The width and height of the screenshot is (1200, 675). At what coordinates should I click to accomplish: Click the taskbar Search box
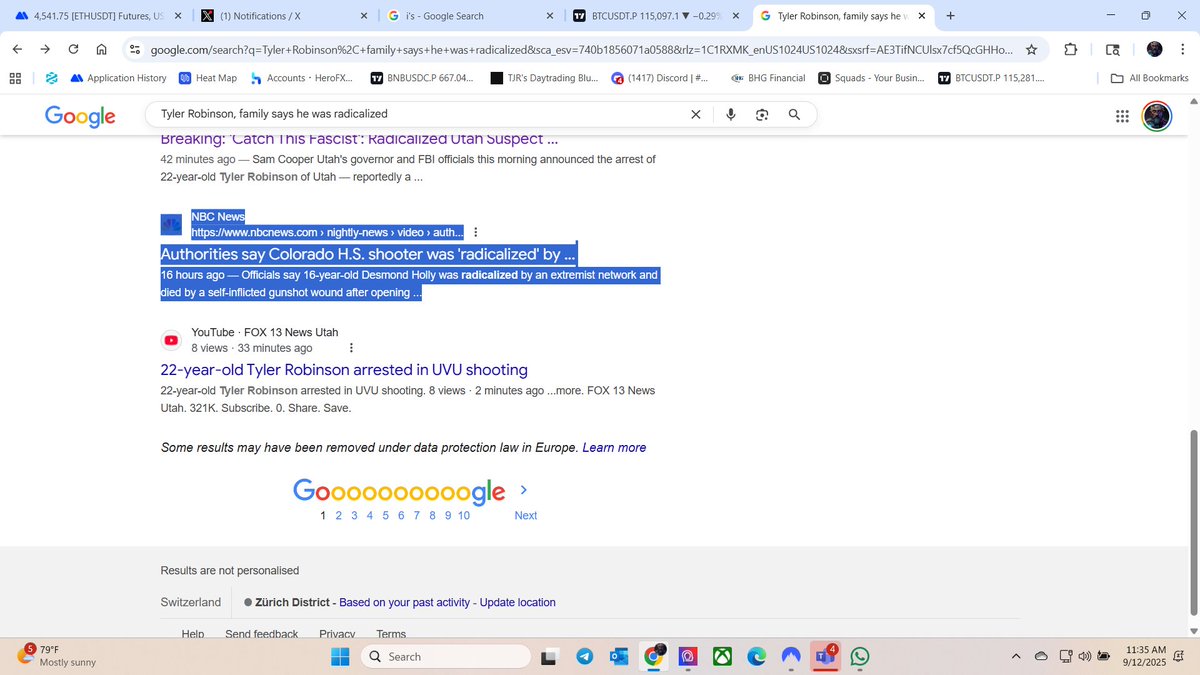[445, 657]
